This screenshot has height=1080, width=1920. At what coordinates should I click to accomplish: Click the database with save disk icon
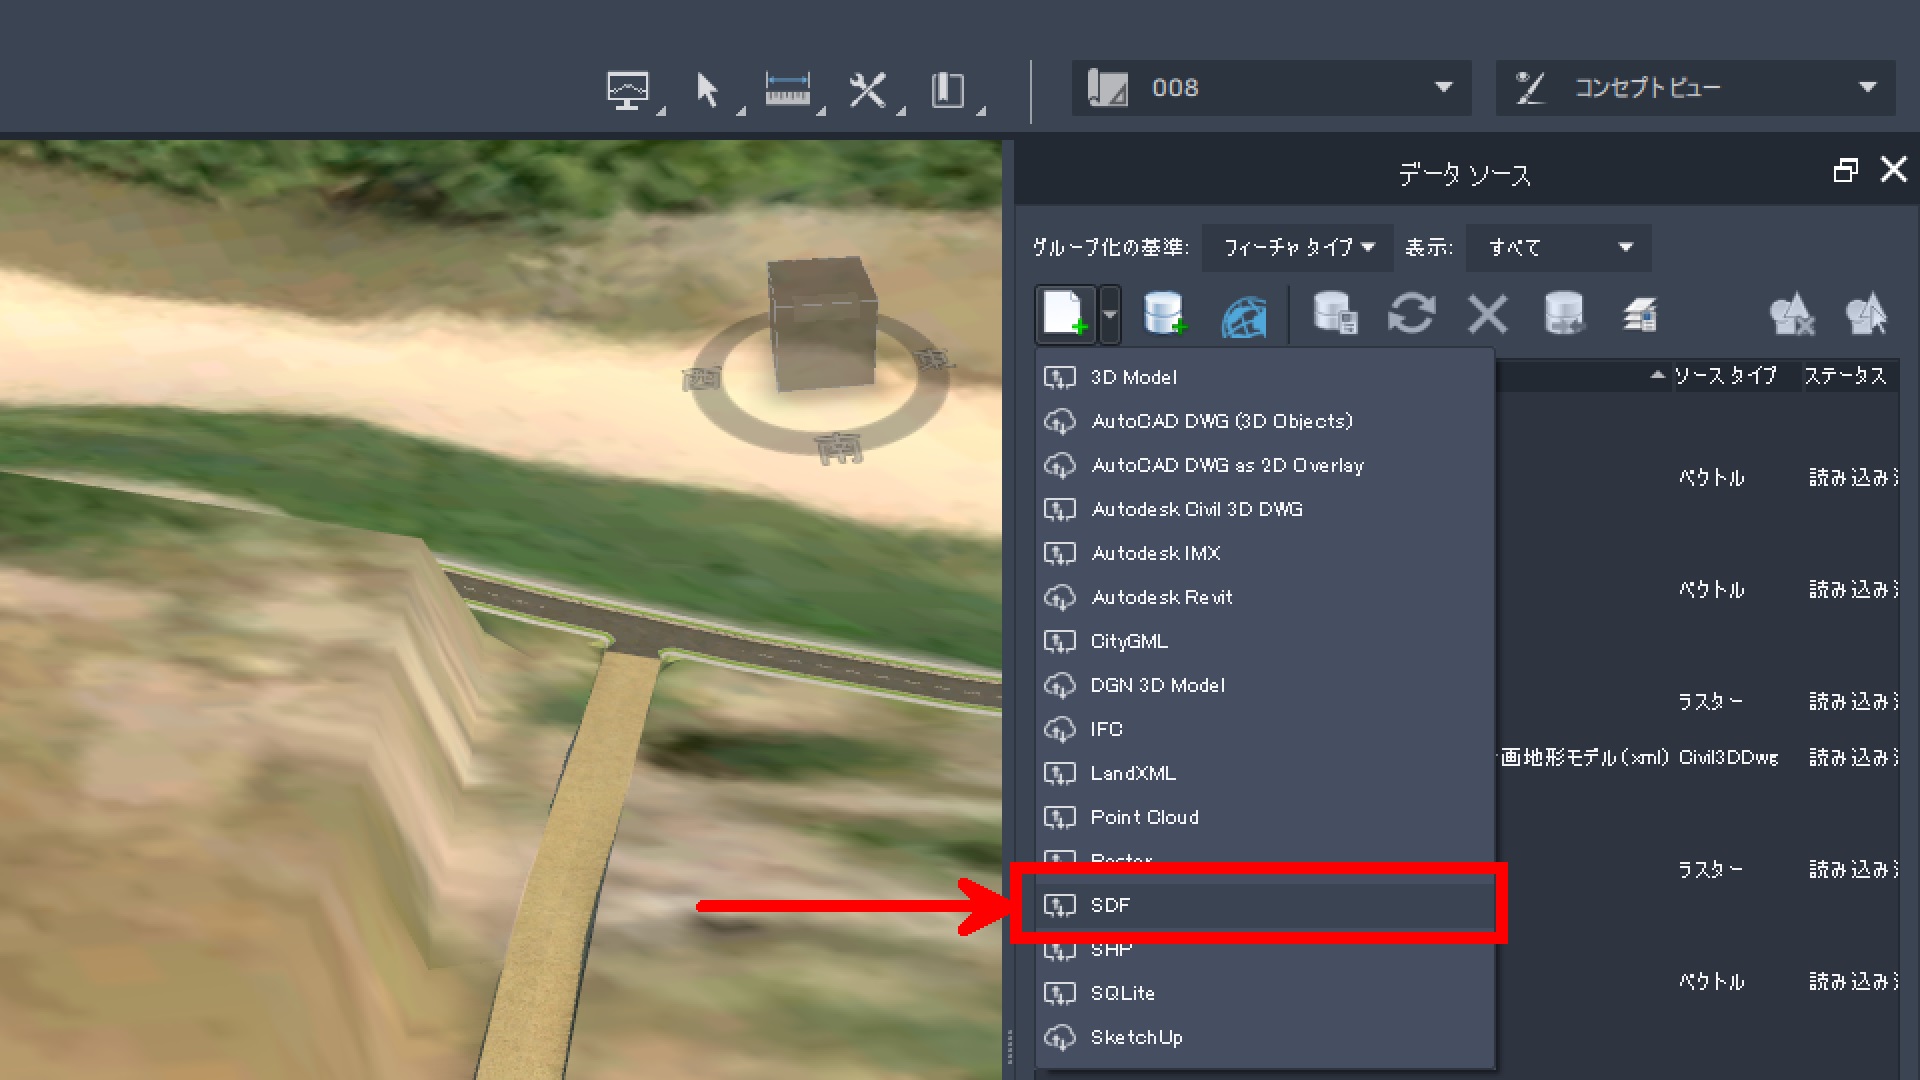pyautogui.click(x=1335, y=314)
